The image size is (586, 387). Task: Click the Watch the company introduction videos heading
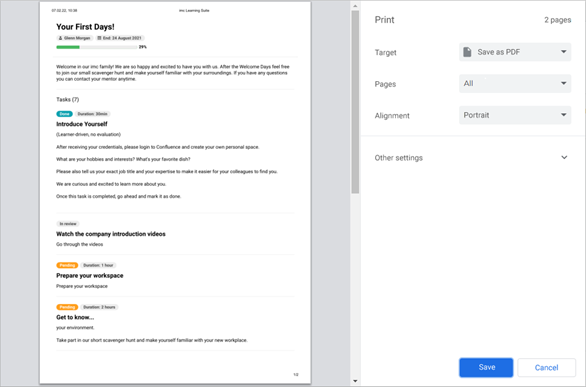tap(111, 234)
